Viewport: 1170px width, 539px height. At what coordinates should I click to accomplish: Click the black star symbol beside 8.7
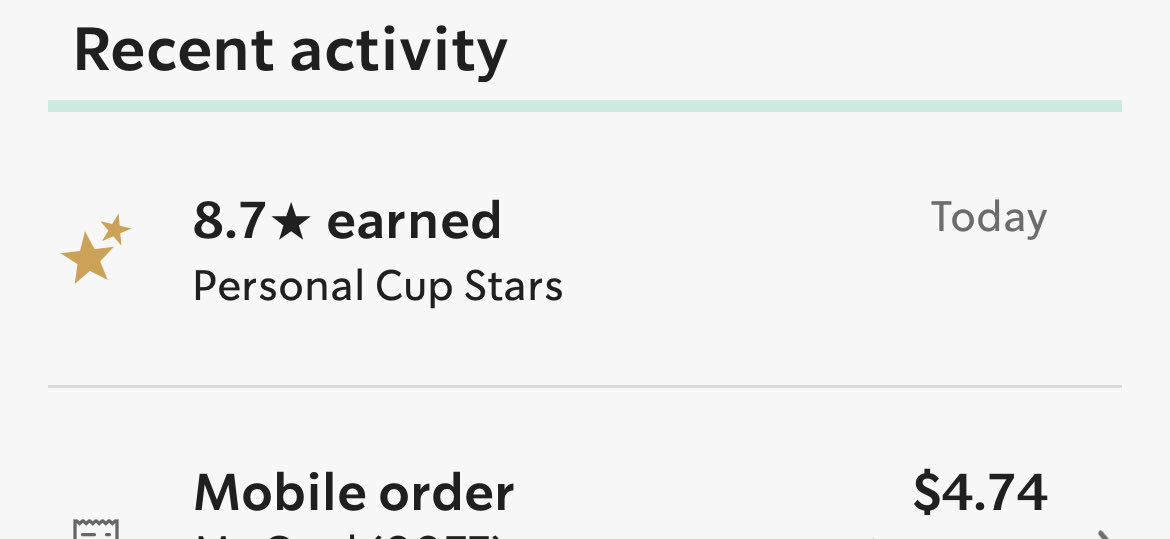(290, 223)
